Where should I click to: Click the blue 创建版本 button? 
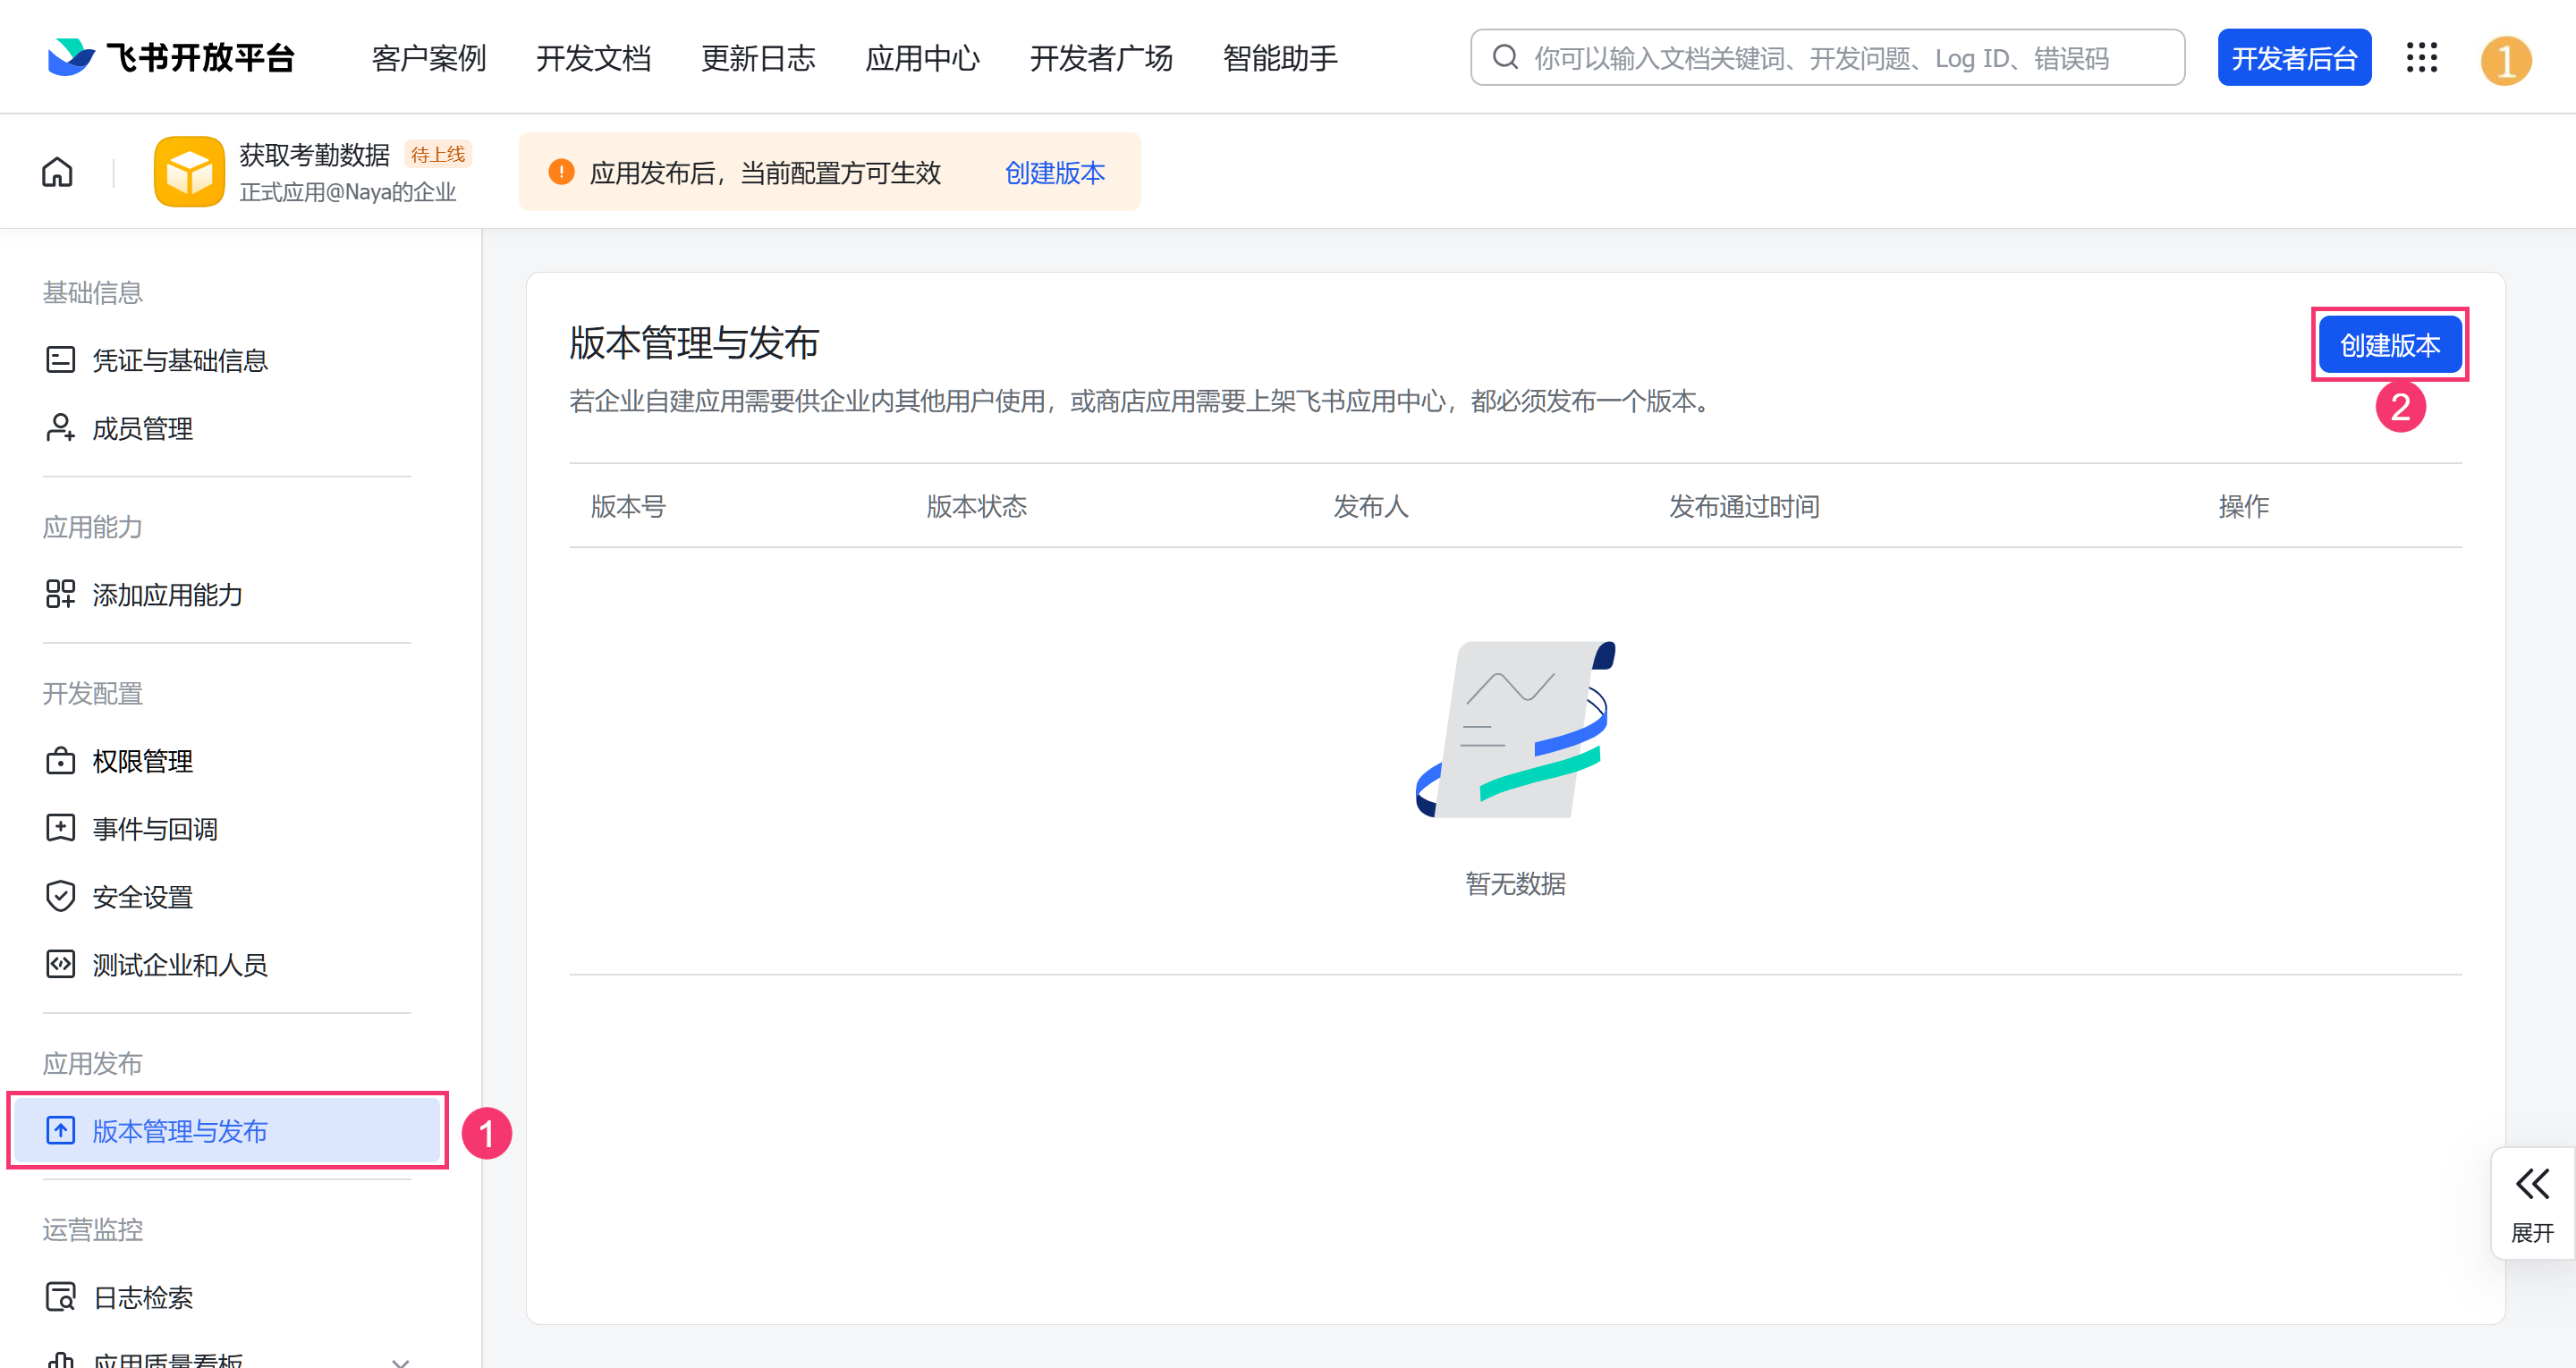[x=2389, y=345]
